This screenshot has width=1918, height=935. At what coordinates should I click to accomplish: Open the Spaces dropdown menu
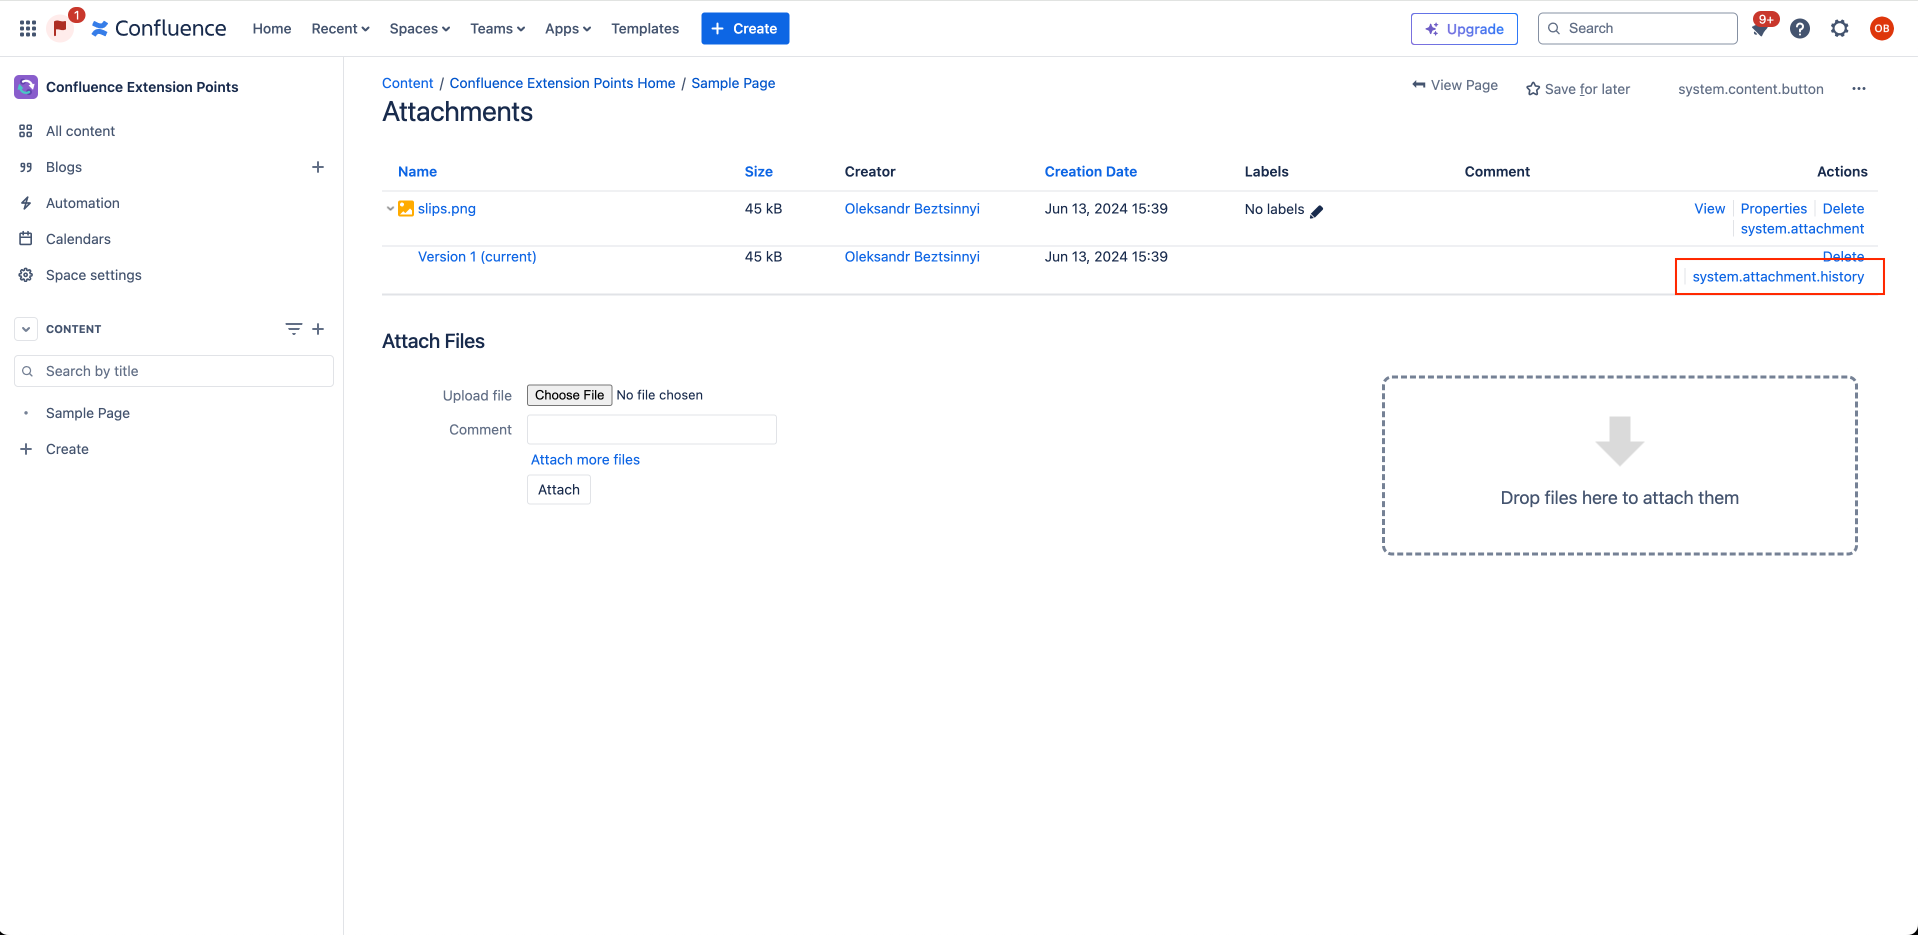pyautogui.click(x=419, y=29)
